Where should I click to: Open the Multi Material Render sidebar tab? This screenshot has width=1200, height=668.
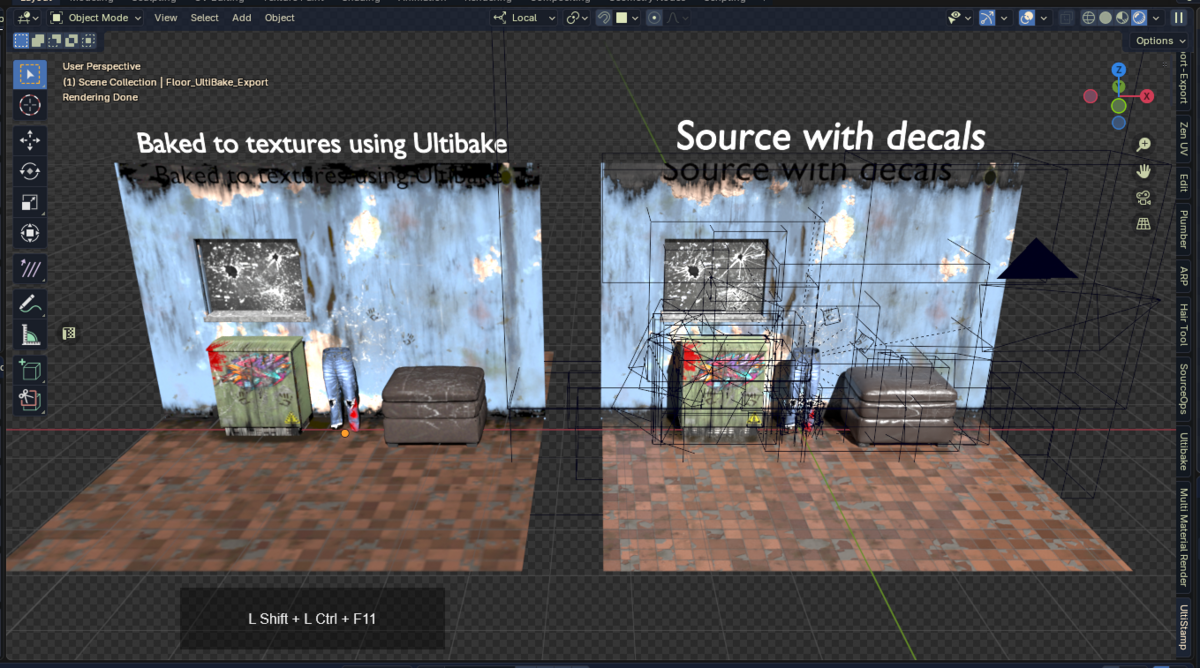pyautogui.click(x=1185, y=536)
